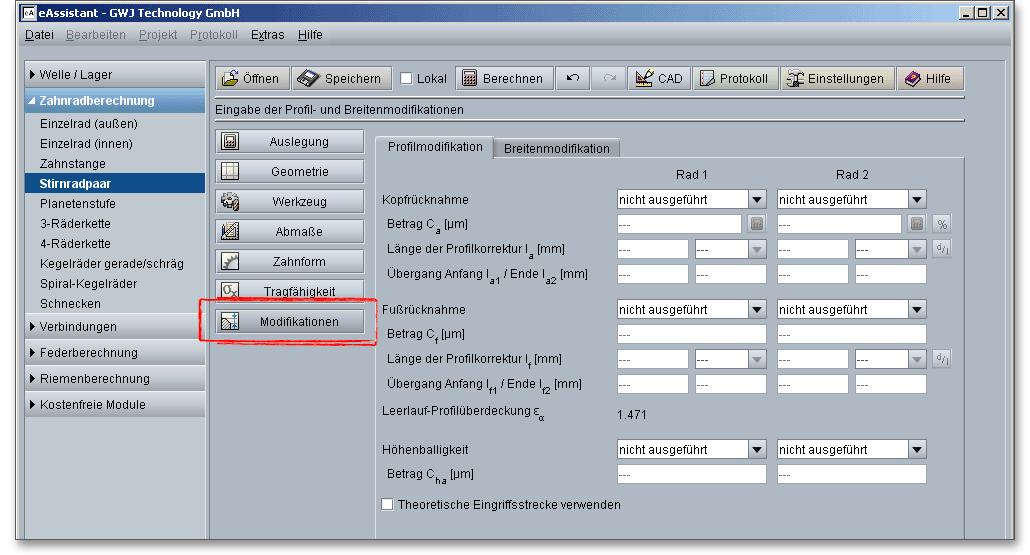The image size is (1030, 555).
Task: Click the Geometrie button
Action: click(x=289, y=172)
